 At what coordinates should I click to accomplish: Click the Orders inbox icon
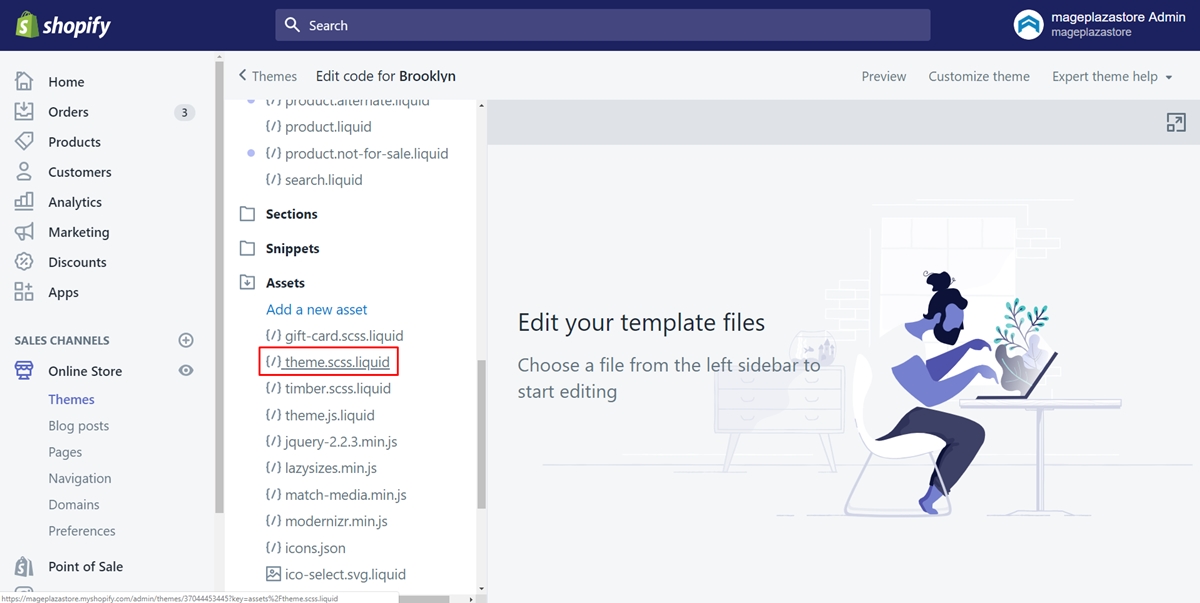click(24, 111)
